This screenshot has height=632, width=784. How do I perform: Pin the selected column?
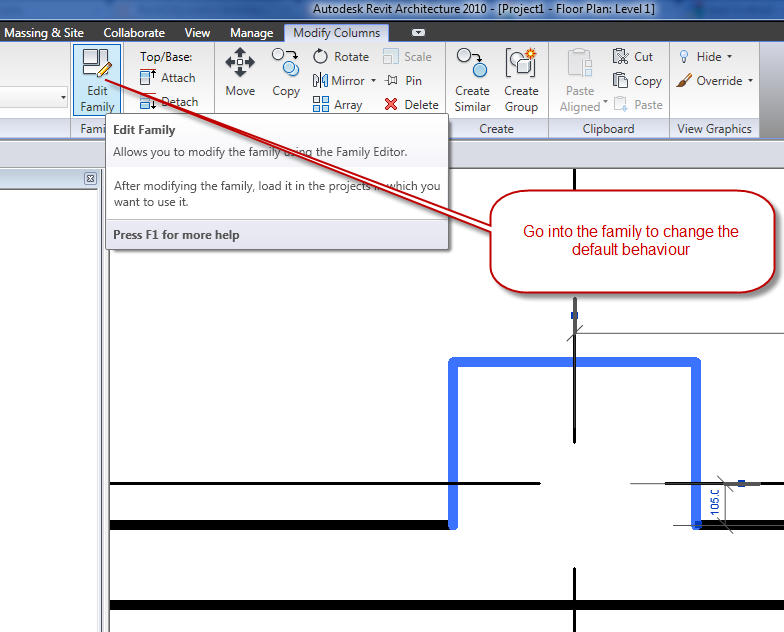[x=404, y=81]
